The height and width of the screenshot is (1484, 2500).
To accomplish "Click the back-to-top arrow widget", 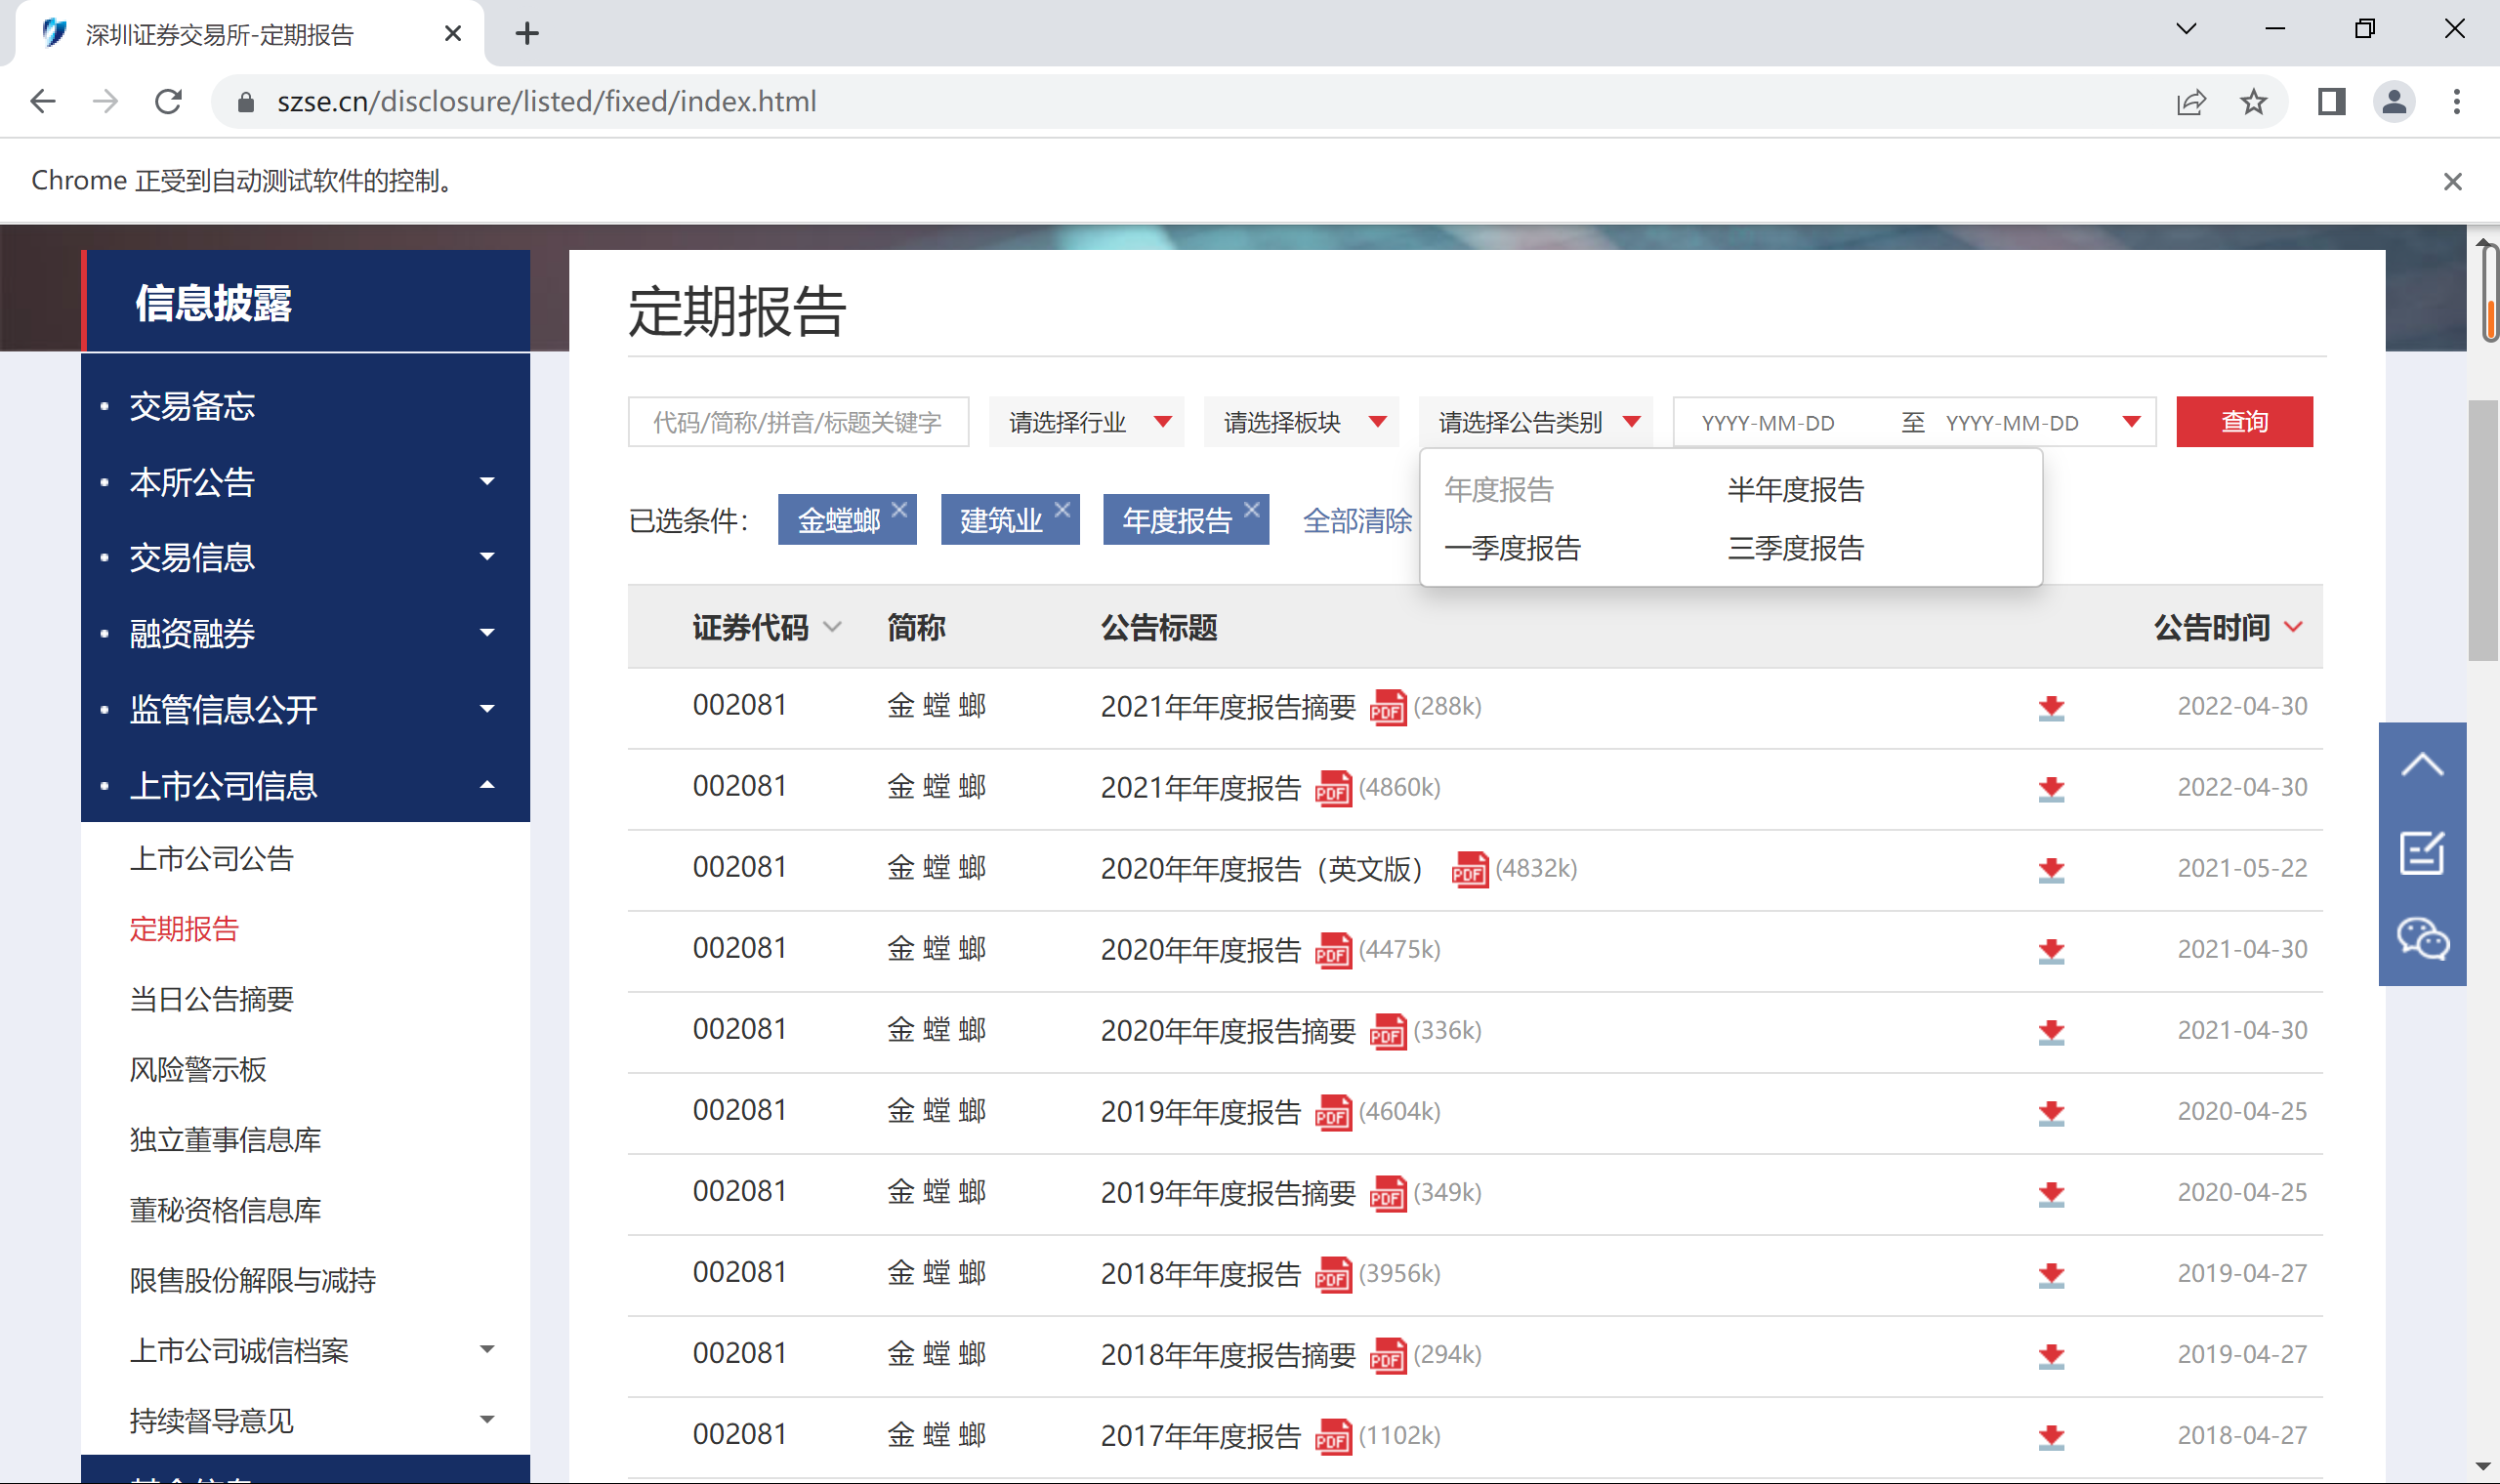I will click(2422, 766).
